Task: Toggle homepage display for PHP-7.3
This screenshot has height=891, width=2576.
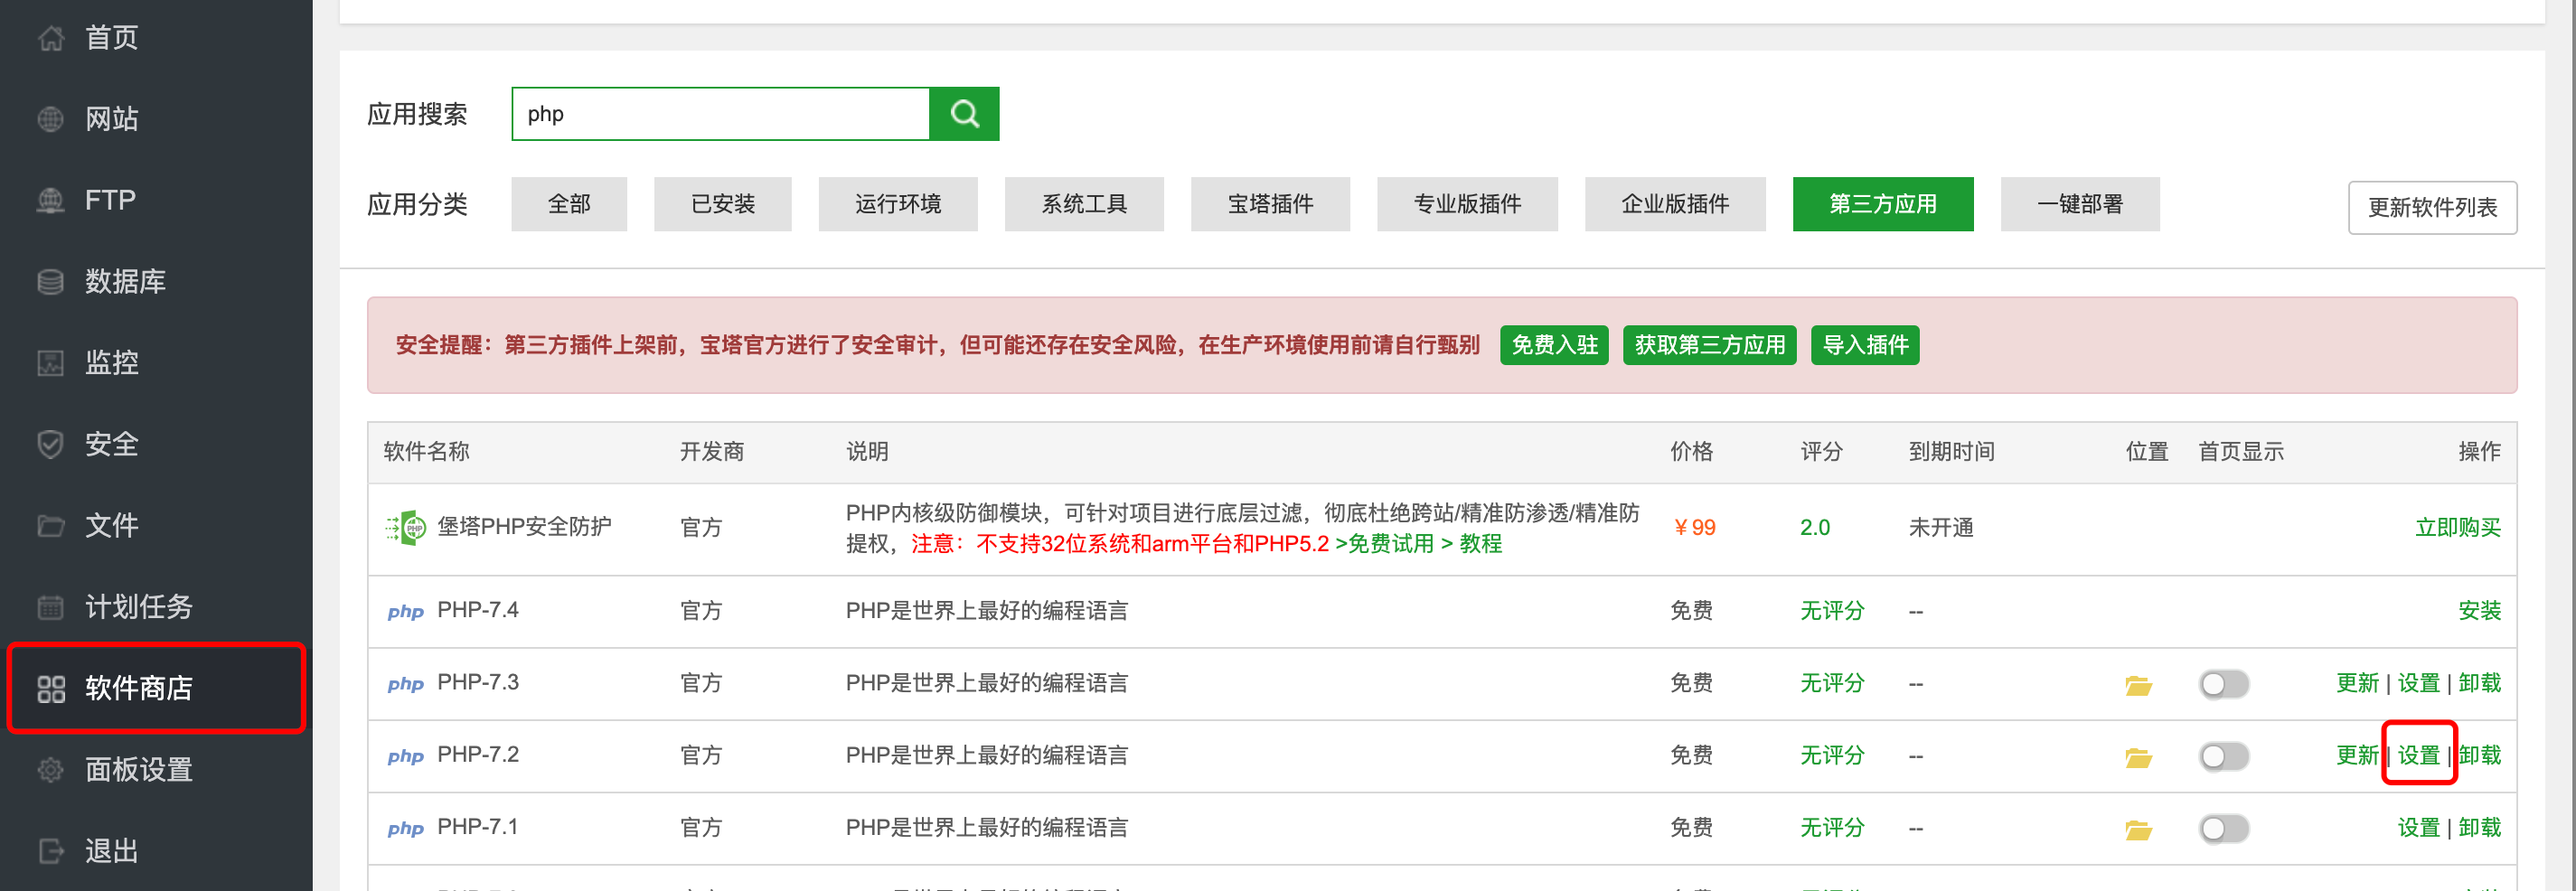Action: click(x=2224, y=684)
